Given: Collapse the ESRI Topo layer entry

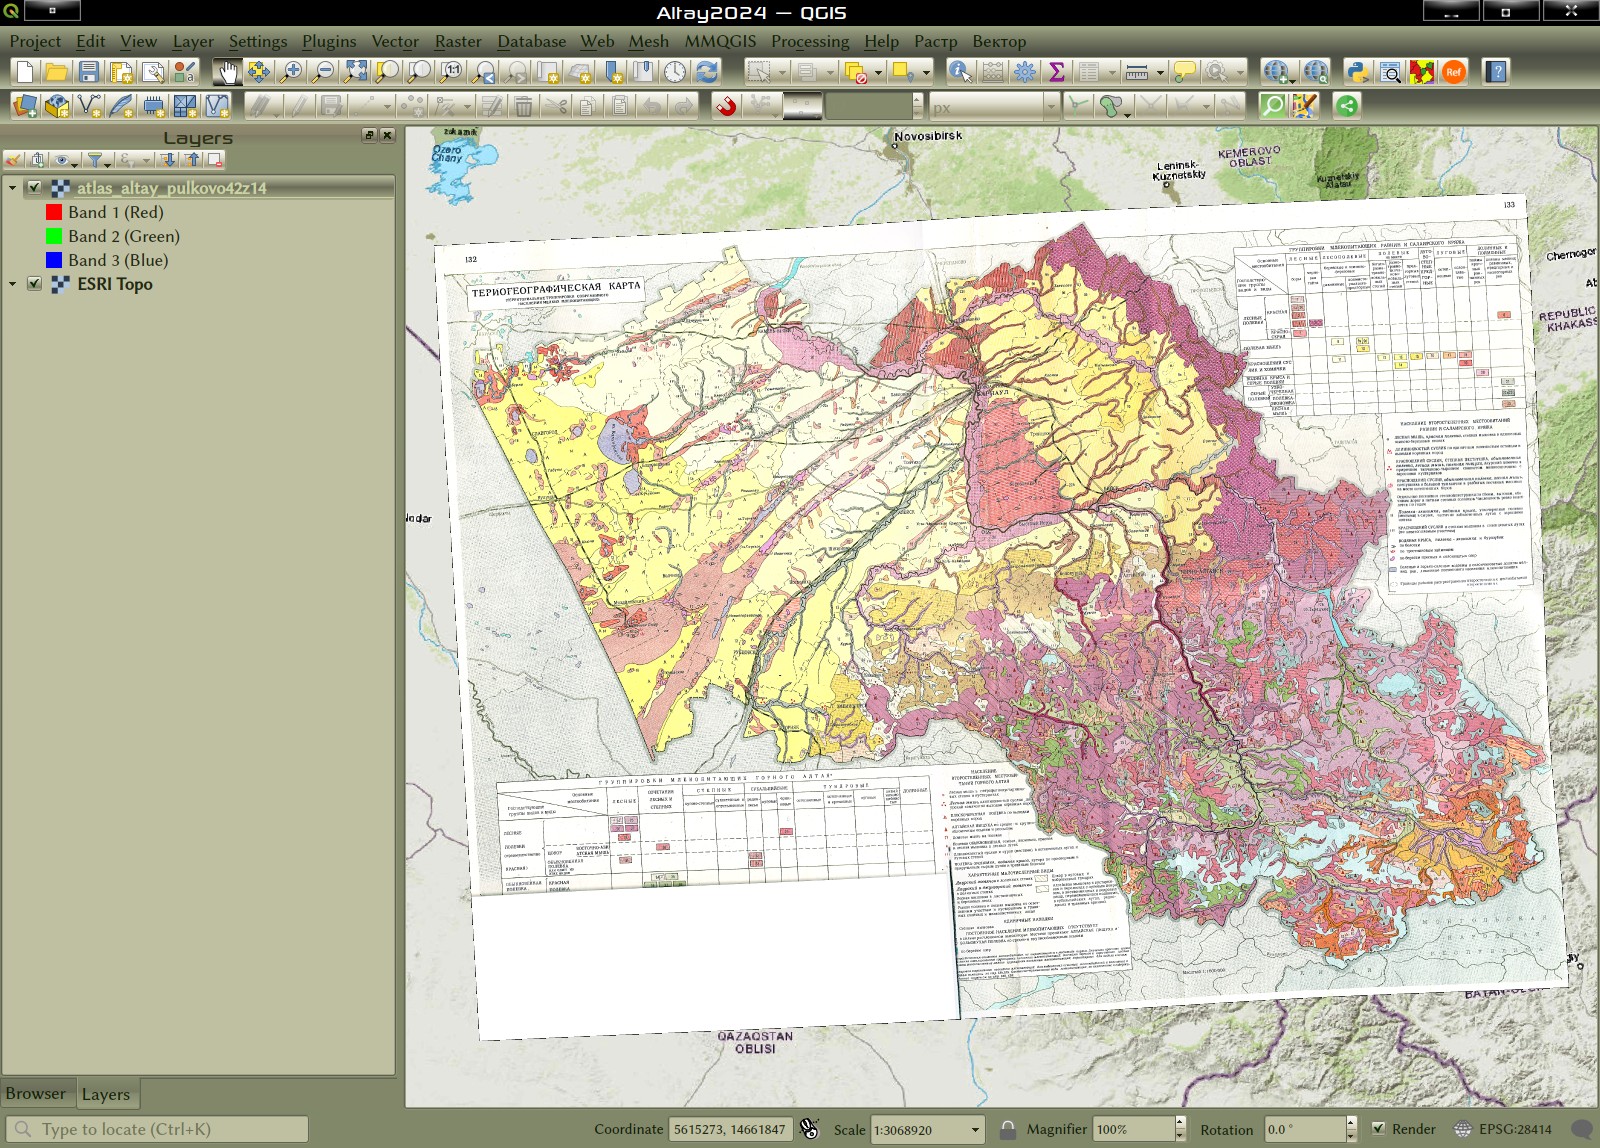Looking at the screenshot, I should click(12, 284).
